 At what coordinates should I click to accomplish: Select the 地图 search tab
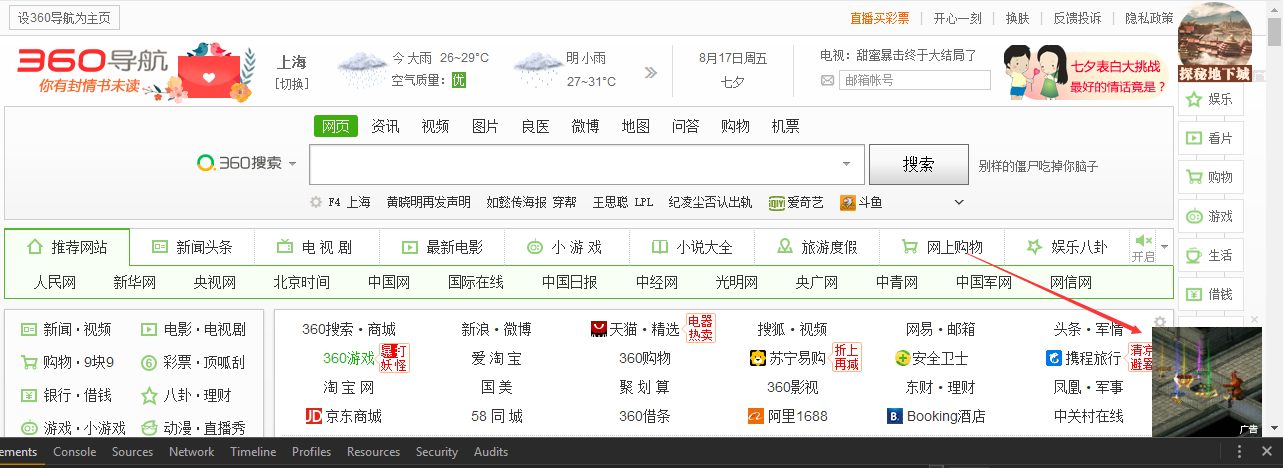click(635, 126)
